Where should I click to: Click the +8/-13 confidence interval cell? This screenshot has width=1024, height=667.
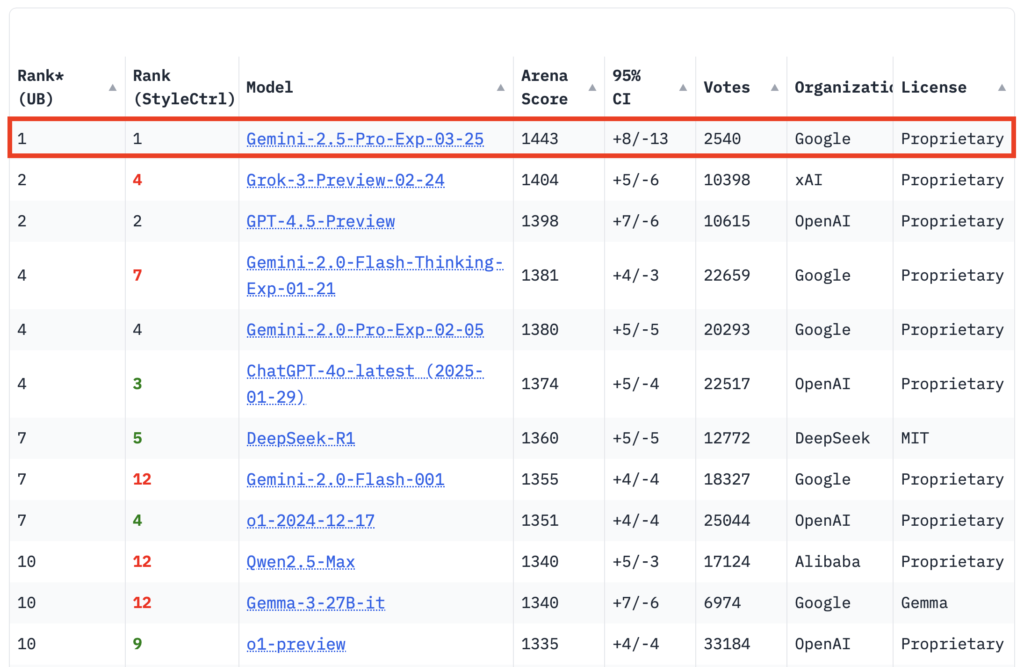point(640,138)
